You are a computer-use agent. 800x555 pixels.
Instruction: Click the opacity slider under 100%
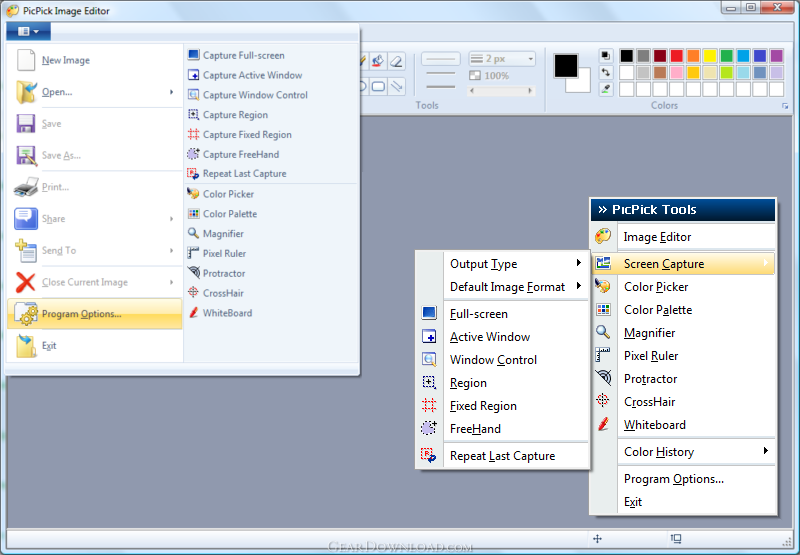[x=501, y=91]
